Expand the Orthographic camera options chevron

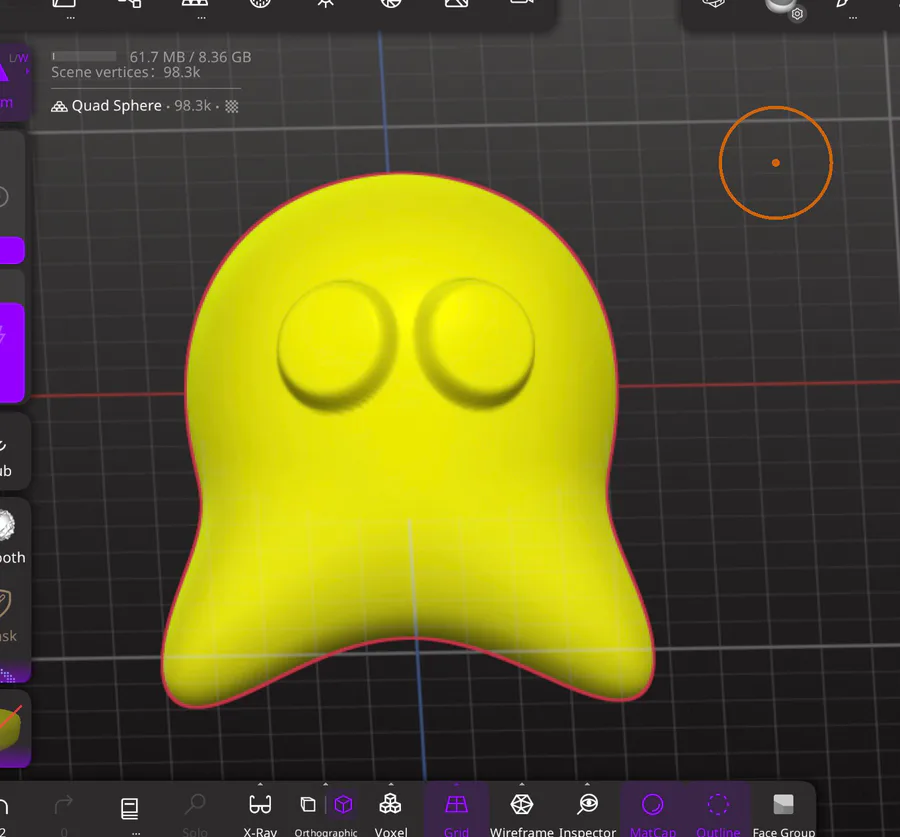(325, 784)
